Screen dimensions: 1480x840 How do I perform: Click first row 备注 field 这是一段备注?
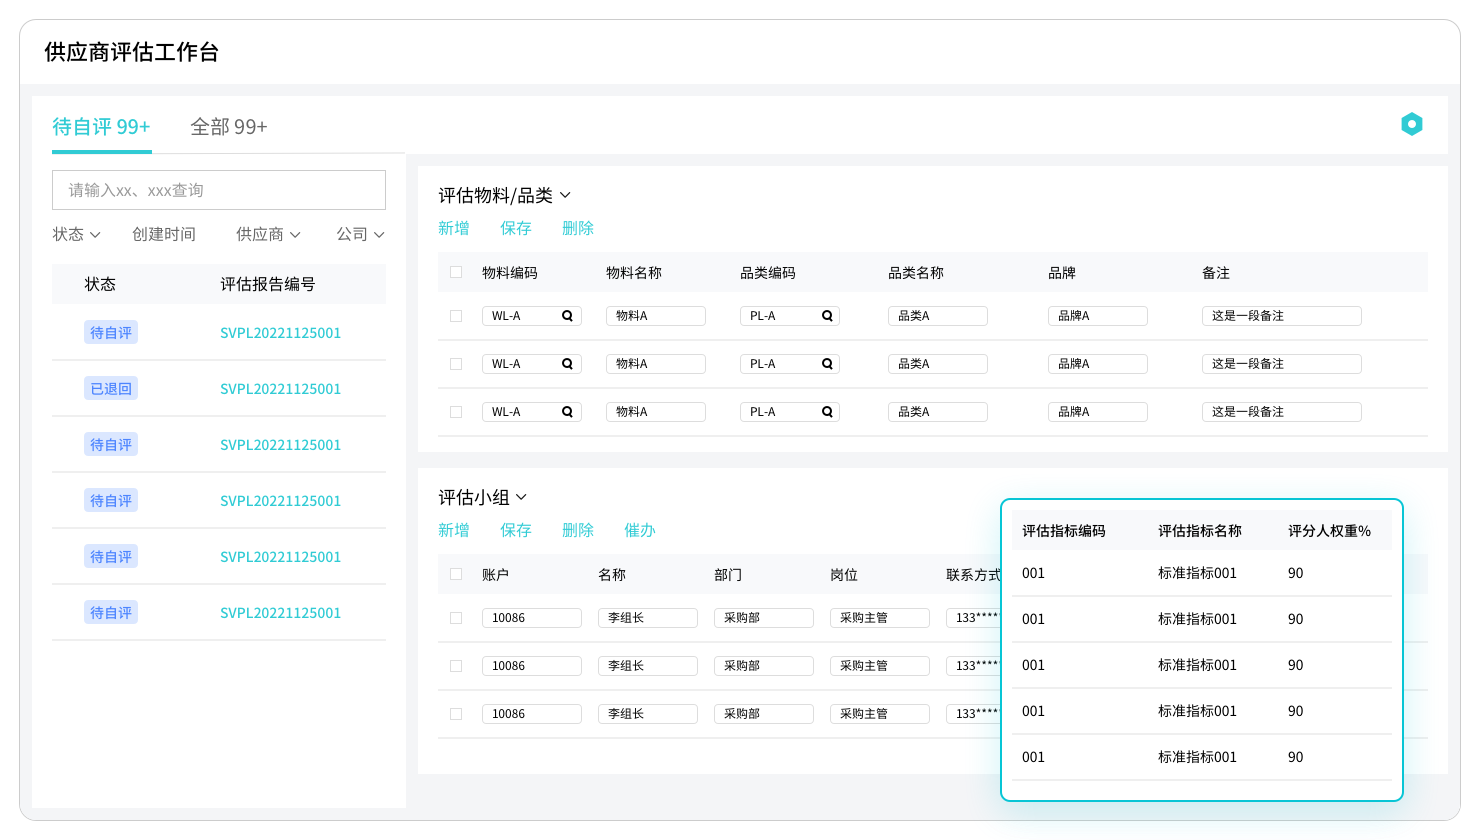1282,316
